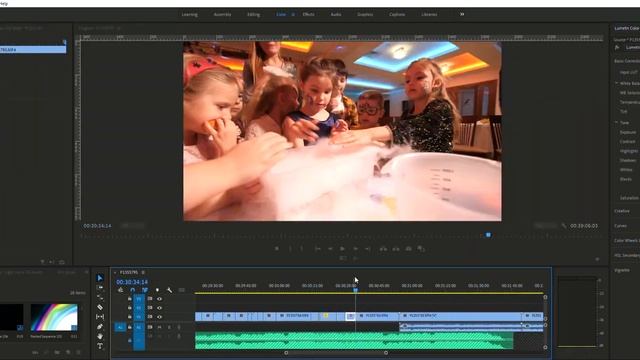Toggle Linked Selection in timeline

[145, 290]
